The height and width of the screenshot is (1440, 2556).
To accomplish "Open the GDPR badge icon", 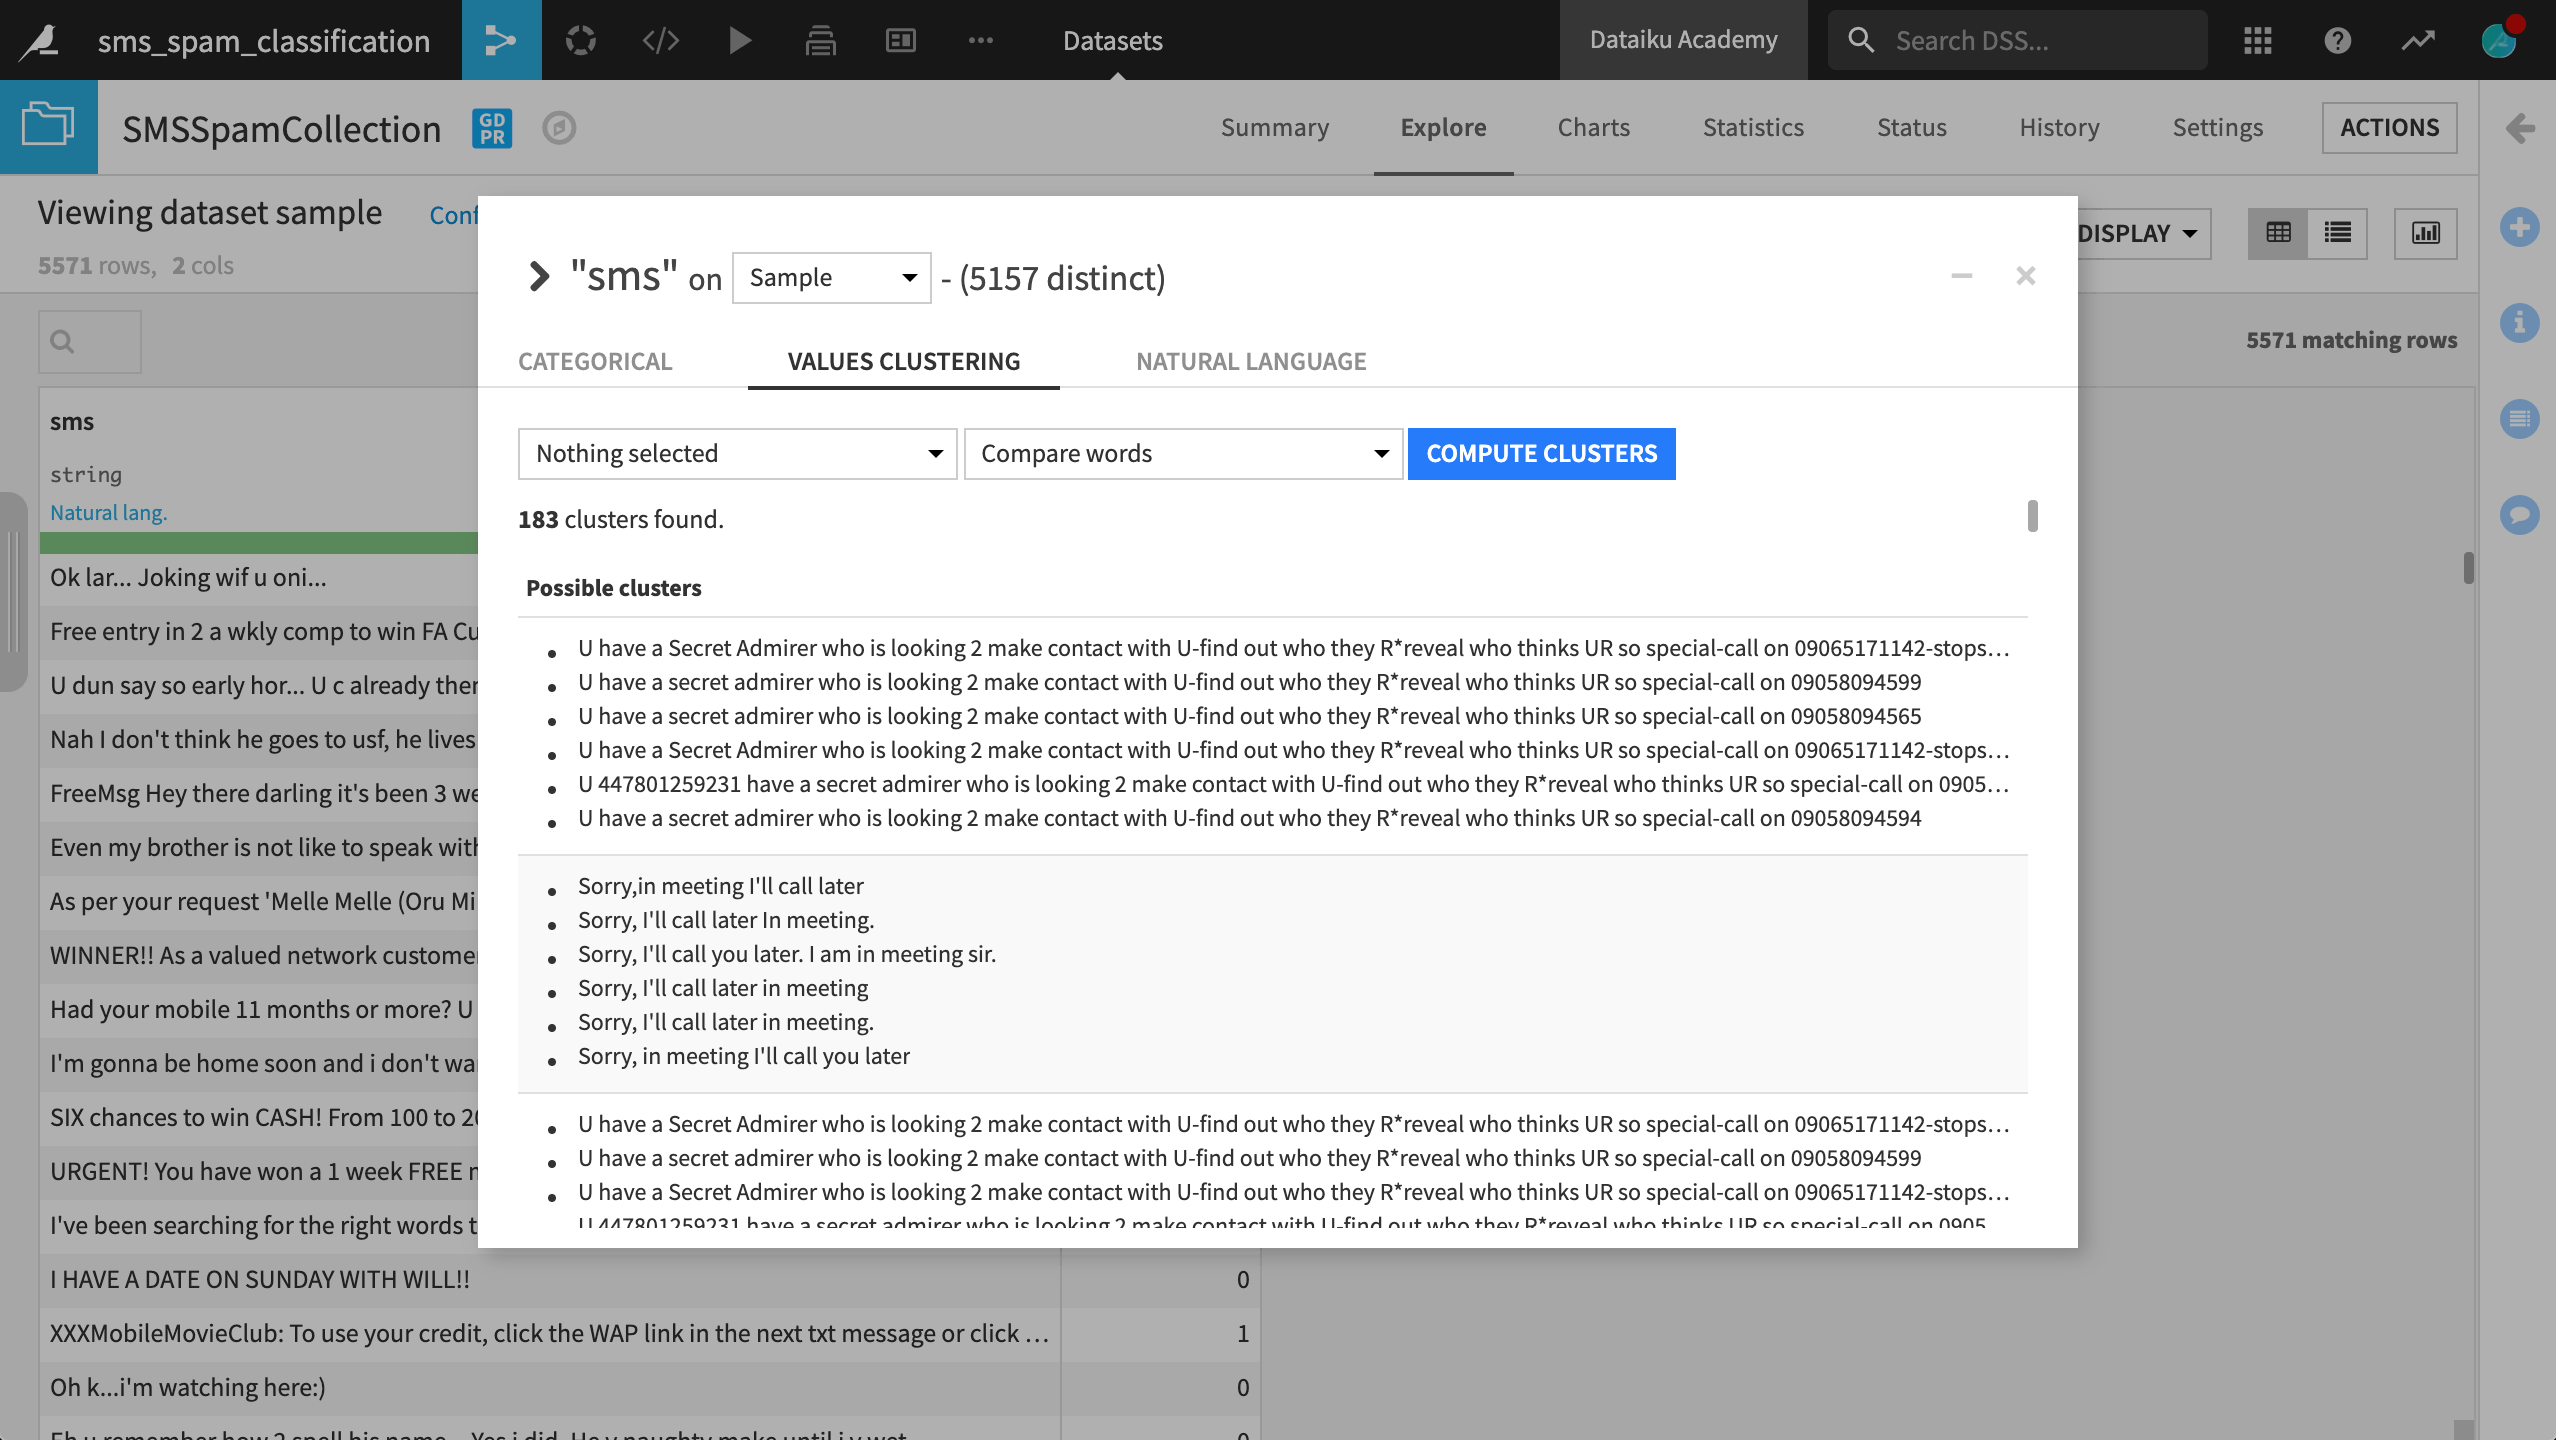I will tap(491, 128).
